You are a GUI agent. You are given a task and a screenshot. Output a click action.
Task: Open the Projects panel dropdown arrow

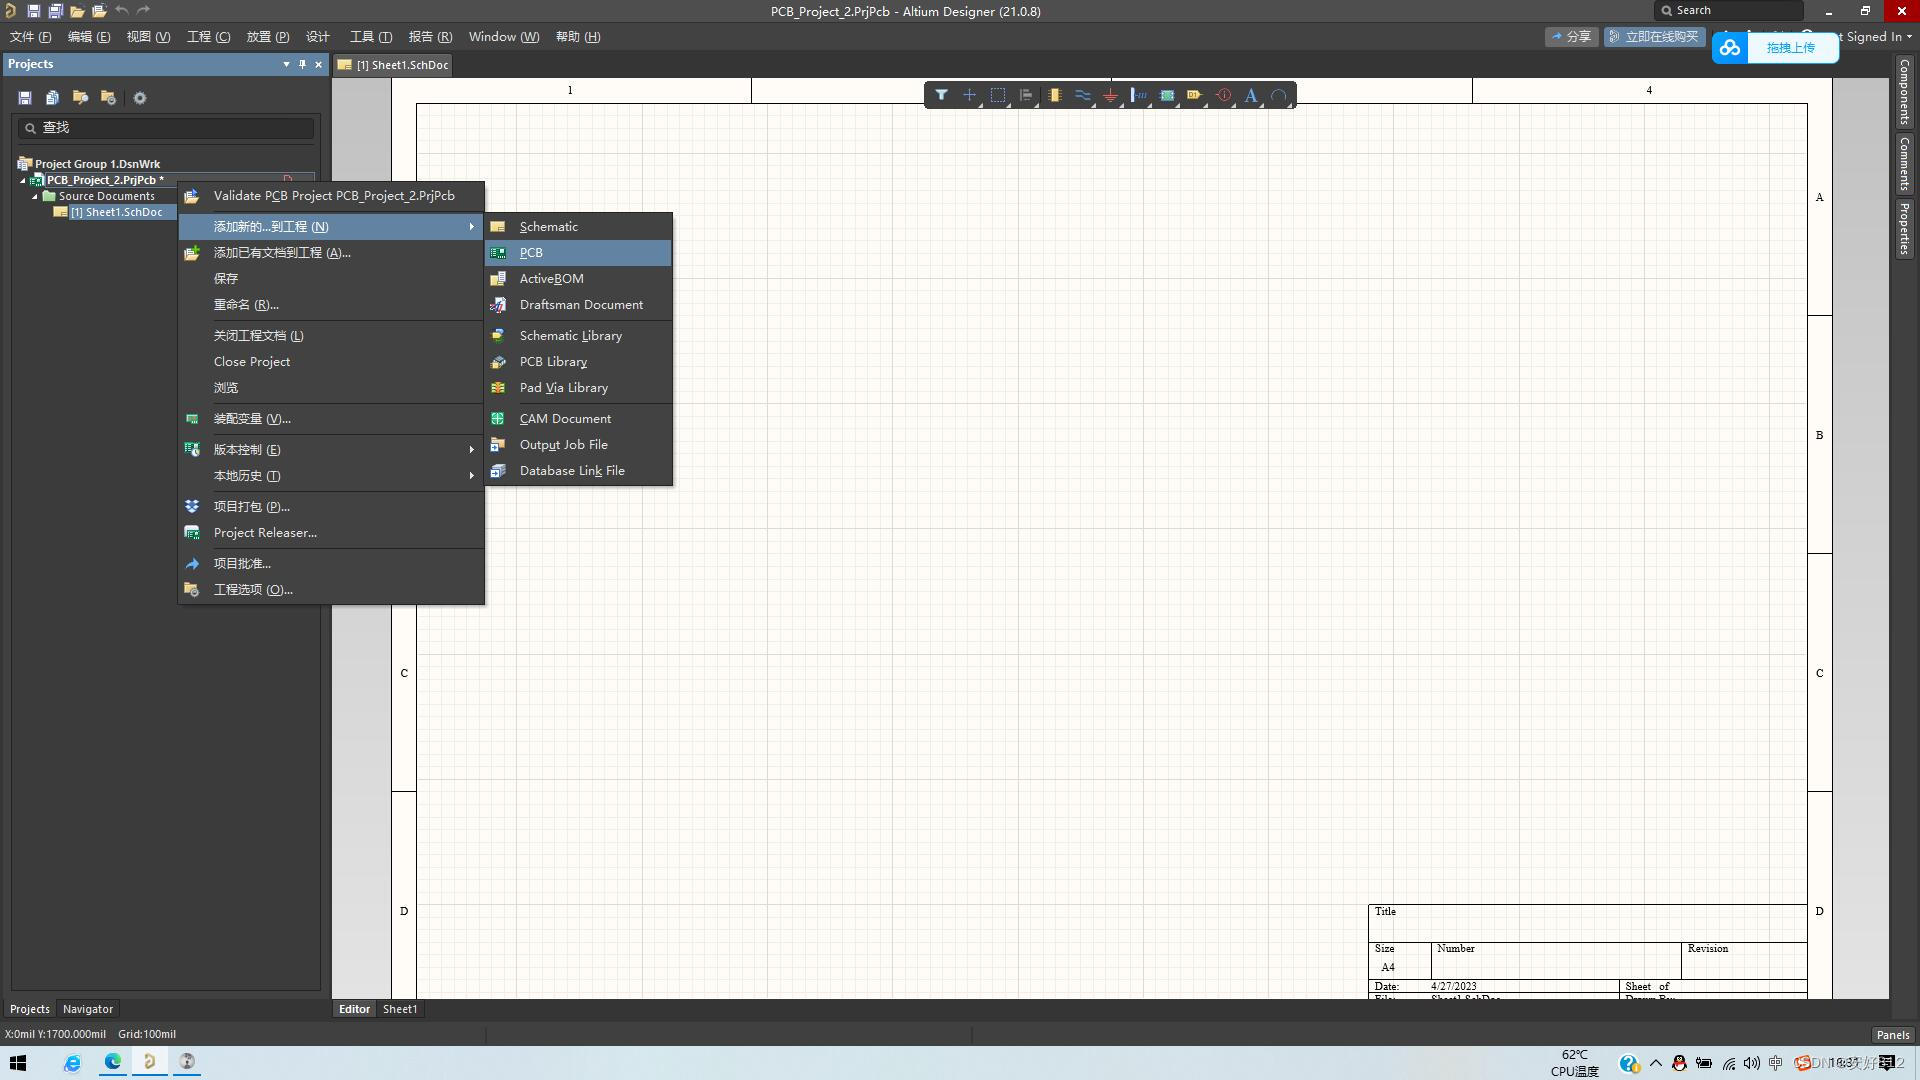coord(286,64)
